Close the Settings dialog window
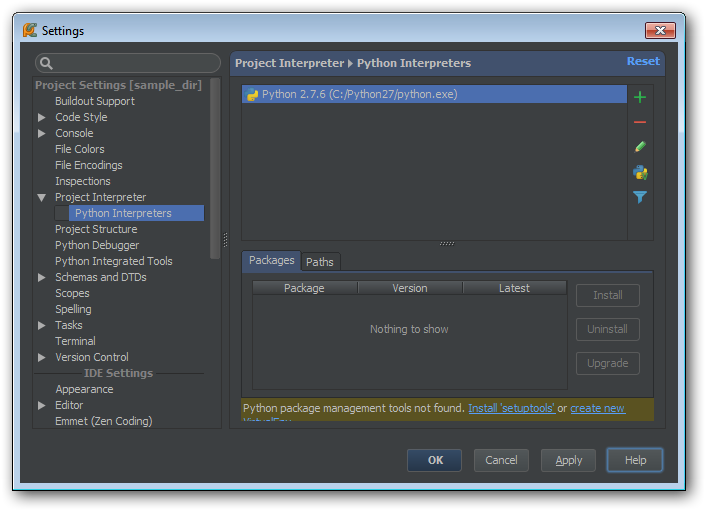This screenshot has height=511, width=706. (x=661, y=30)
